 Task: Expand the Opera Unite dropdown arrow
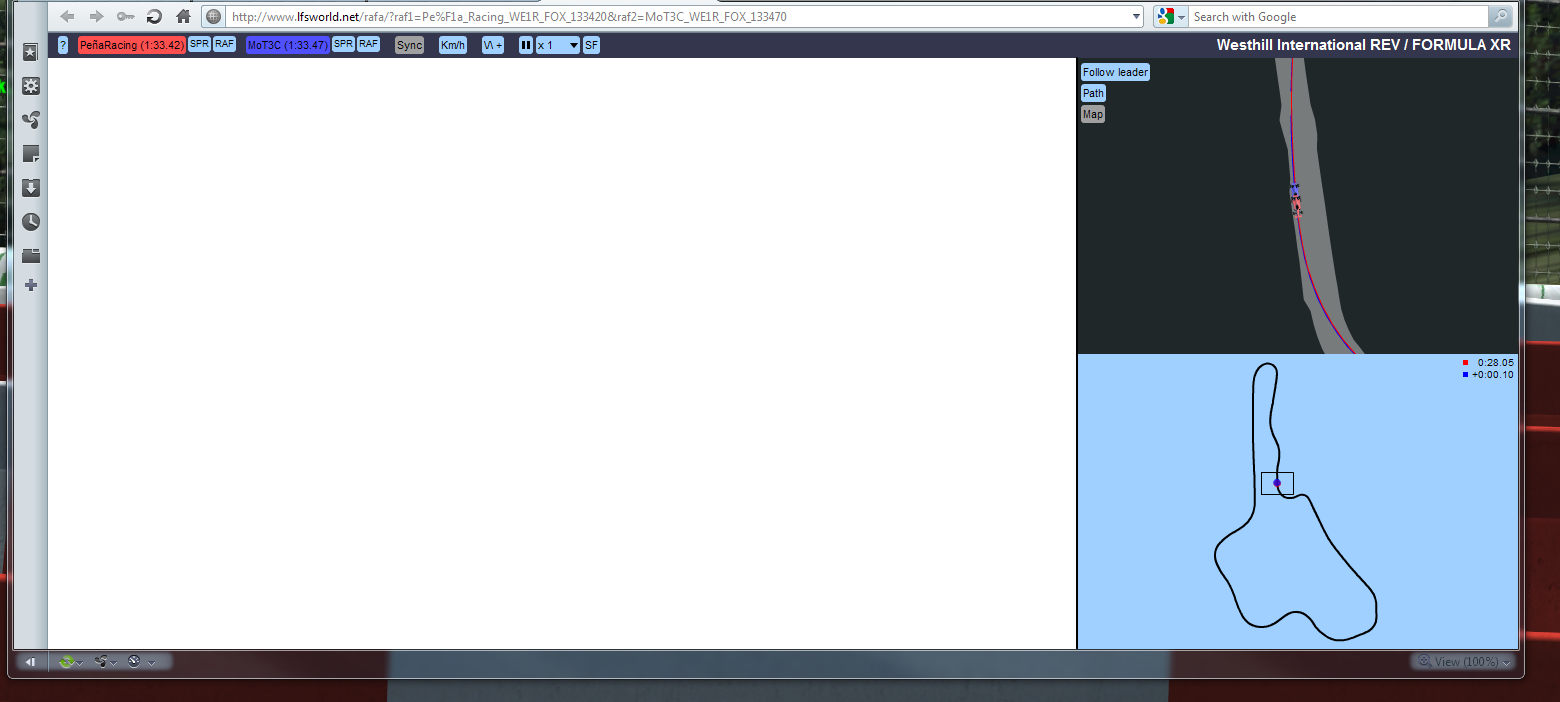click(x=113, y=662)
